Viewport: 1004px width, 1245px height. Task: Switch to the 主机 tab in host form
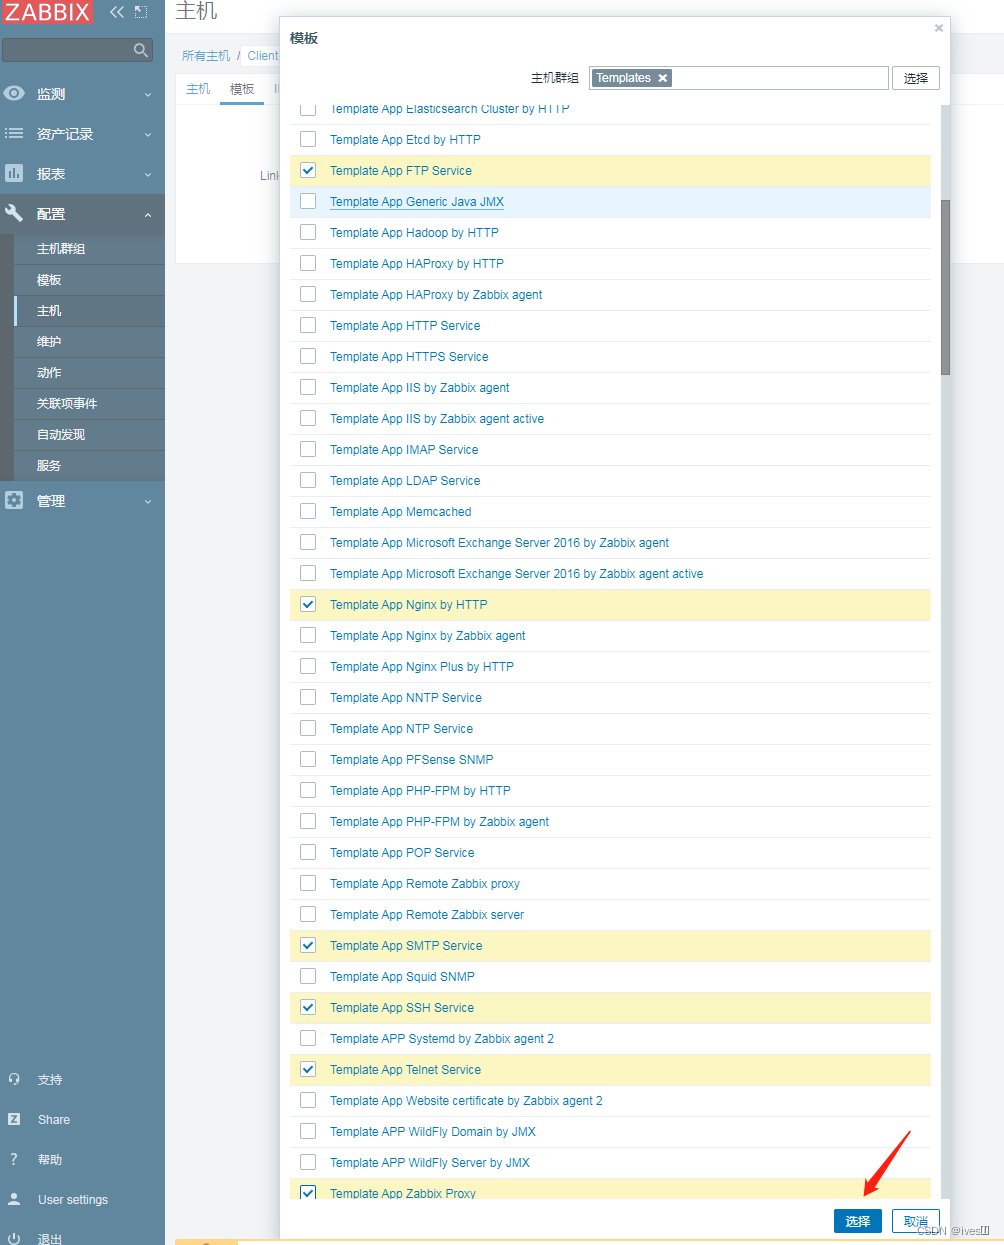pos(198,89)
